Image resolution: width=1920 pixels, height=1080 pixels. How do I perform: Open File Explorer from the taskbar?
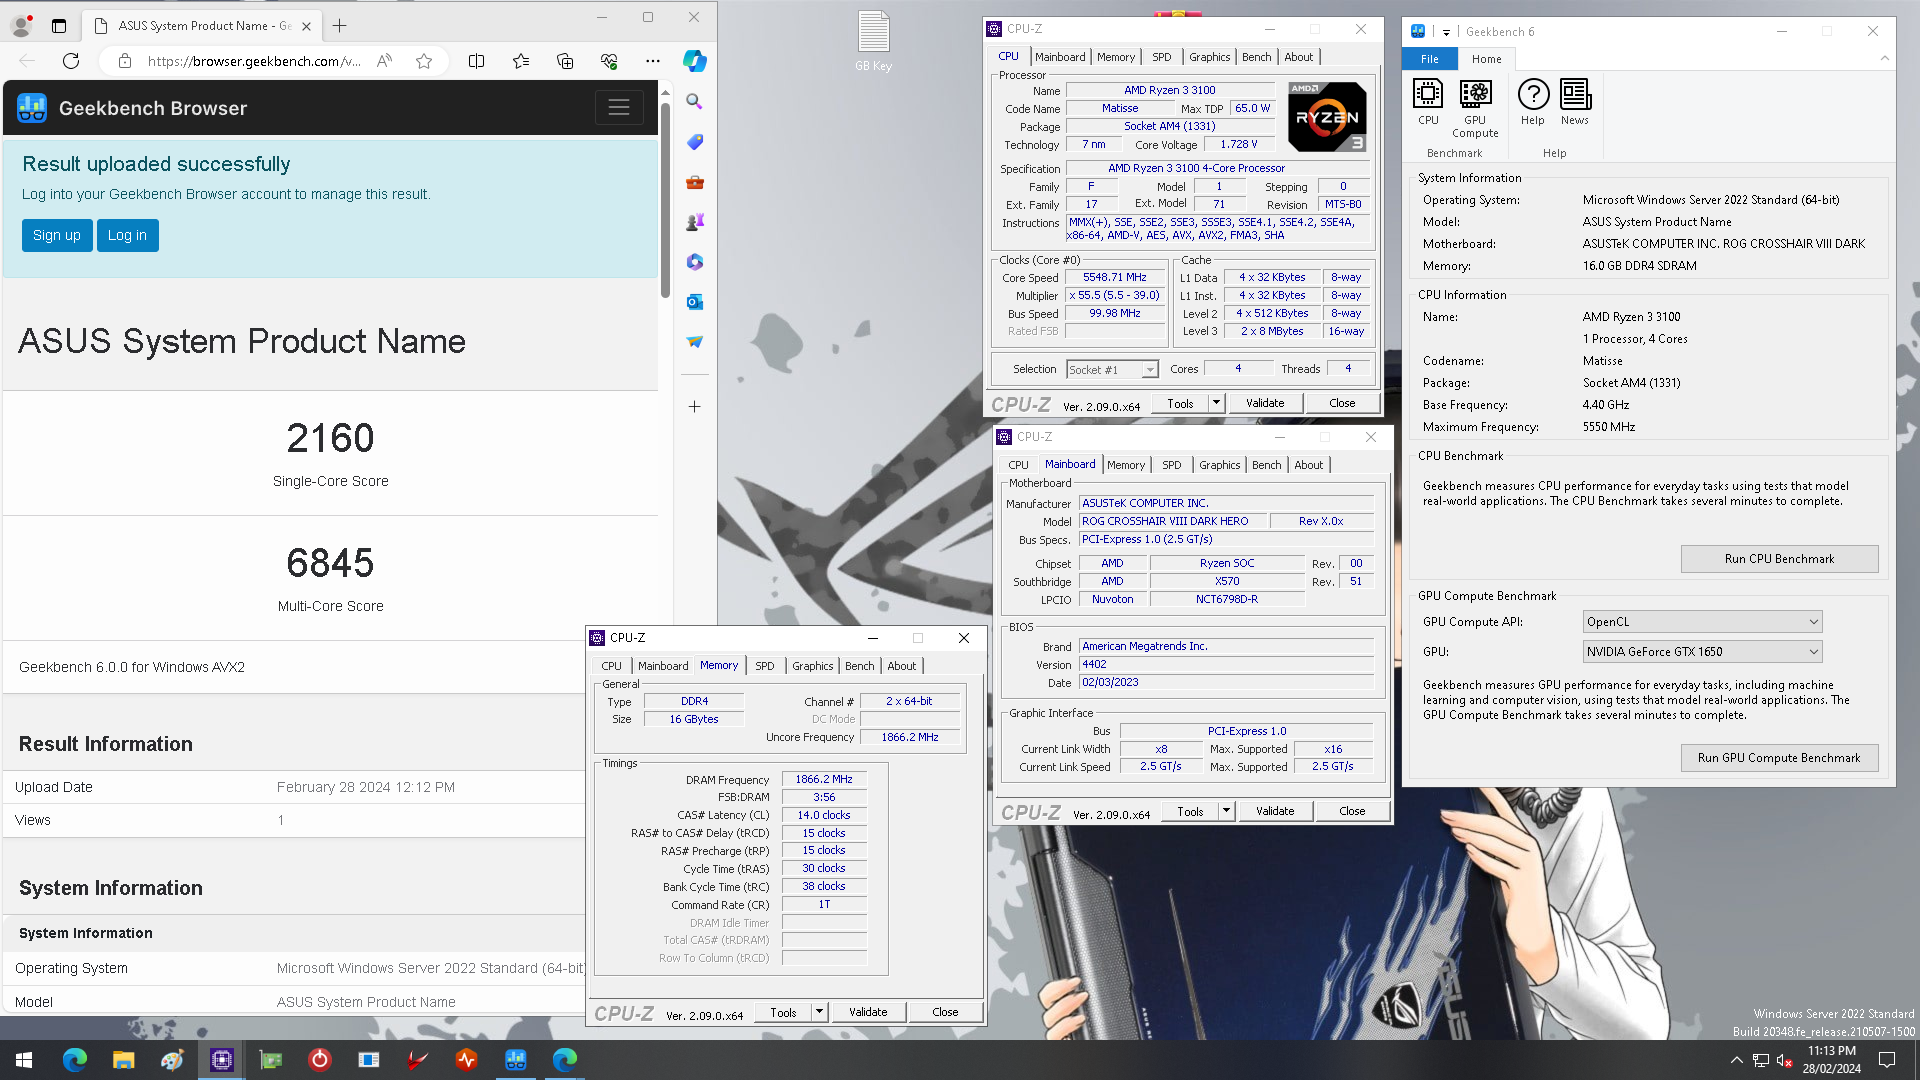tap(124, 1059)
